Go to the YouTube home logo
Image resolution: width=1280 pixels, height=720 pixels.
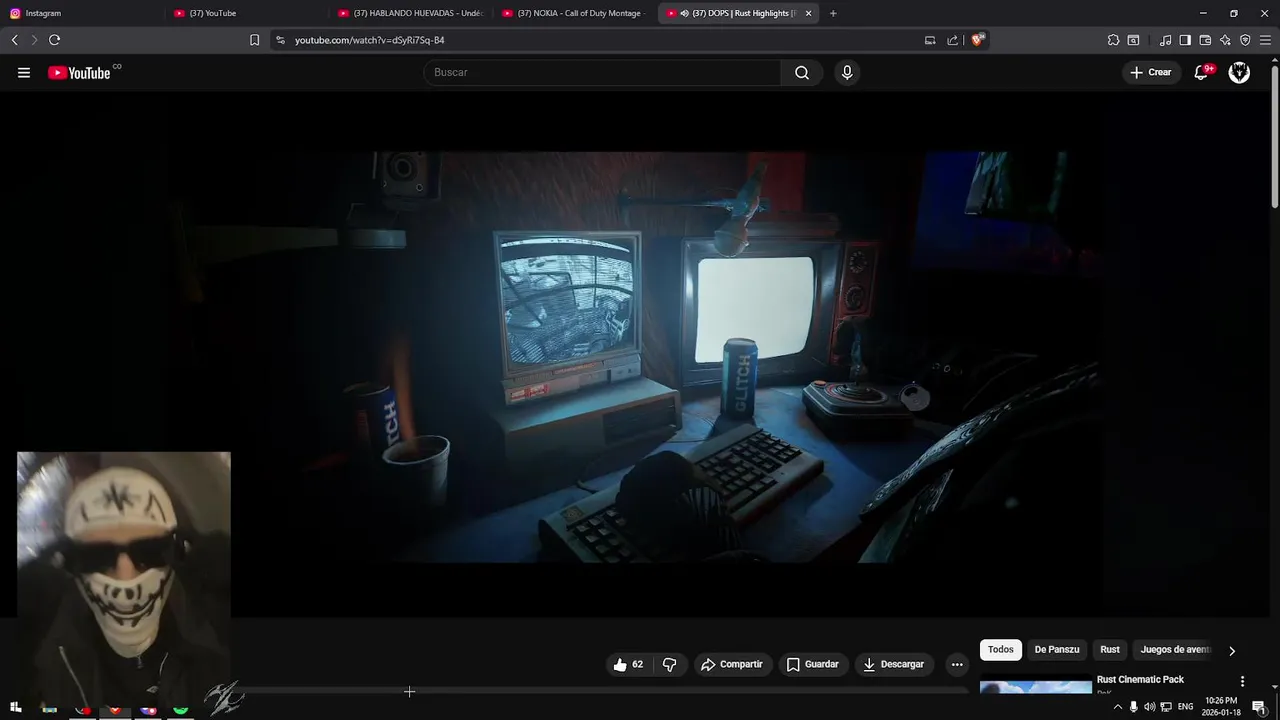tap(79, 73)
